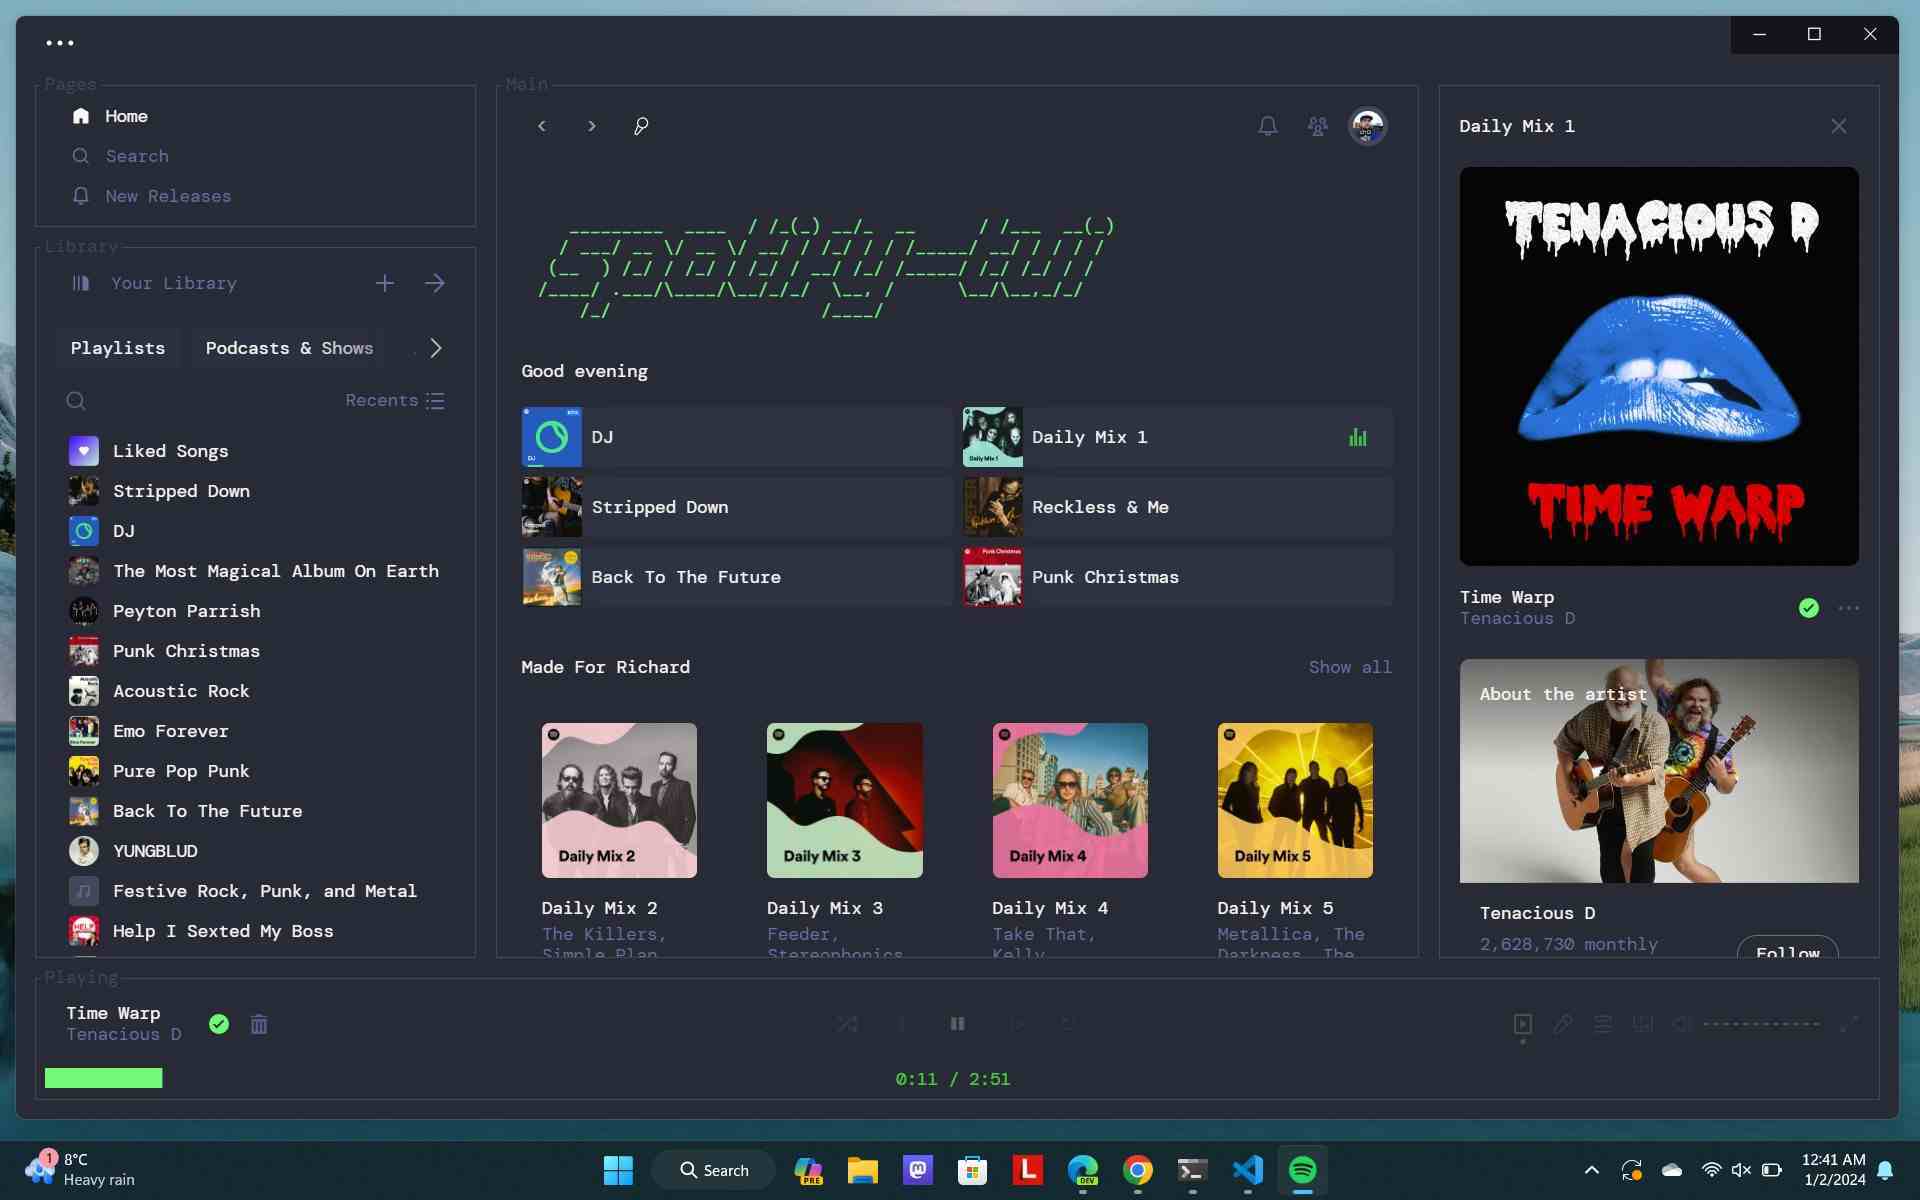Open New Releases page in sidebar
Image resolution: width=1920 pixels, height=1200 pixels.
pyautogui.click(x=167, y=195)
